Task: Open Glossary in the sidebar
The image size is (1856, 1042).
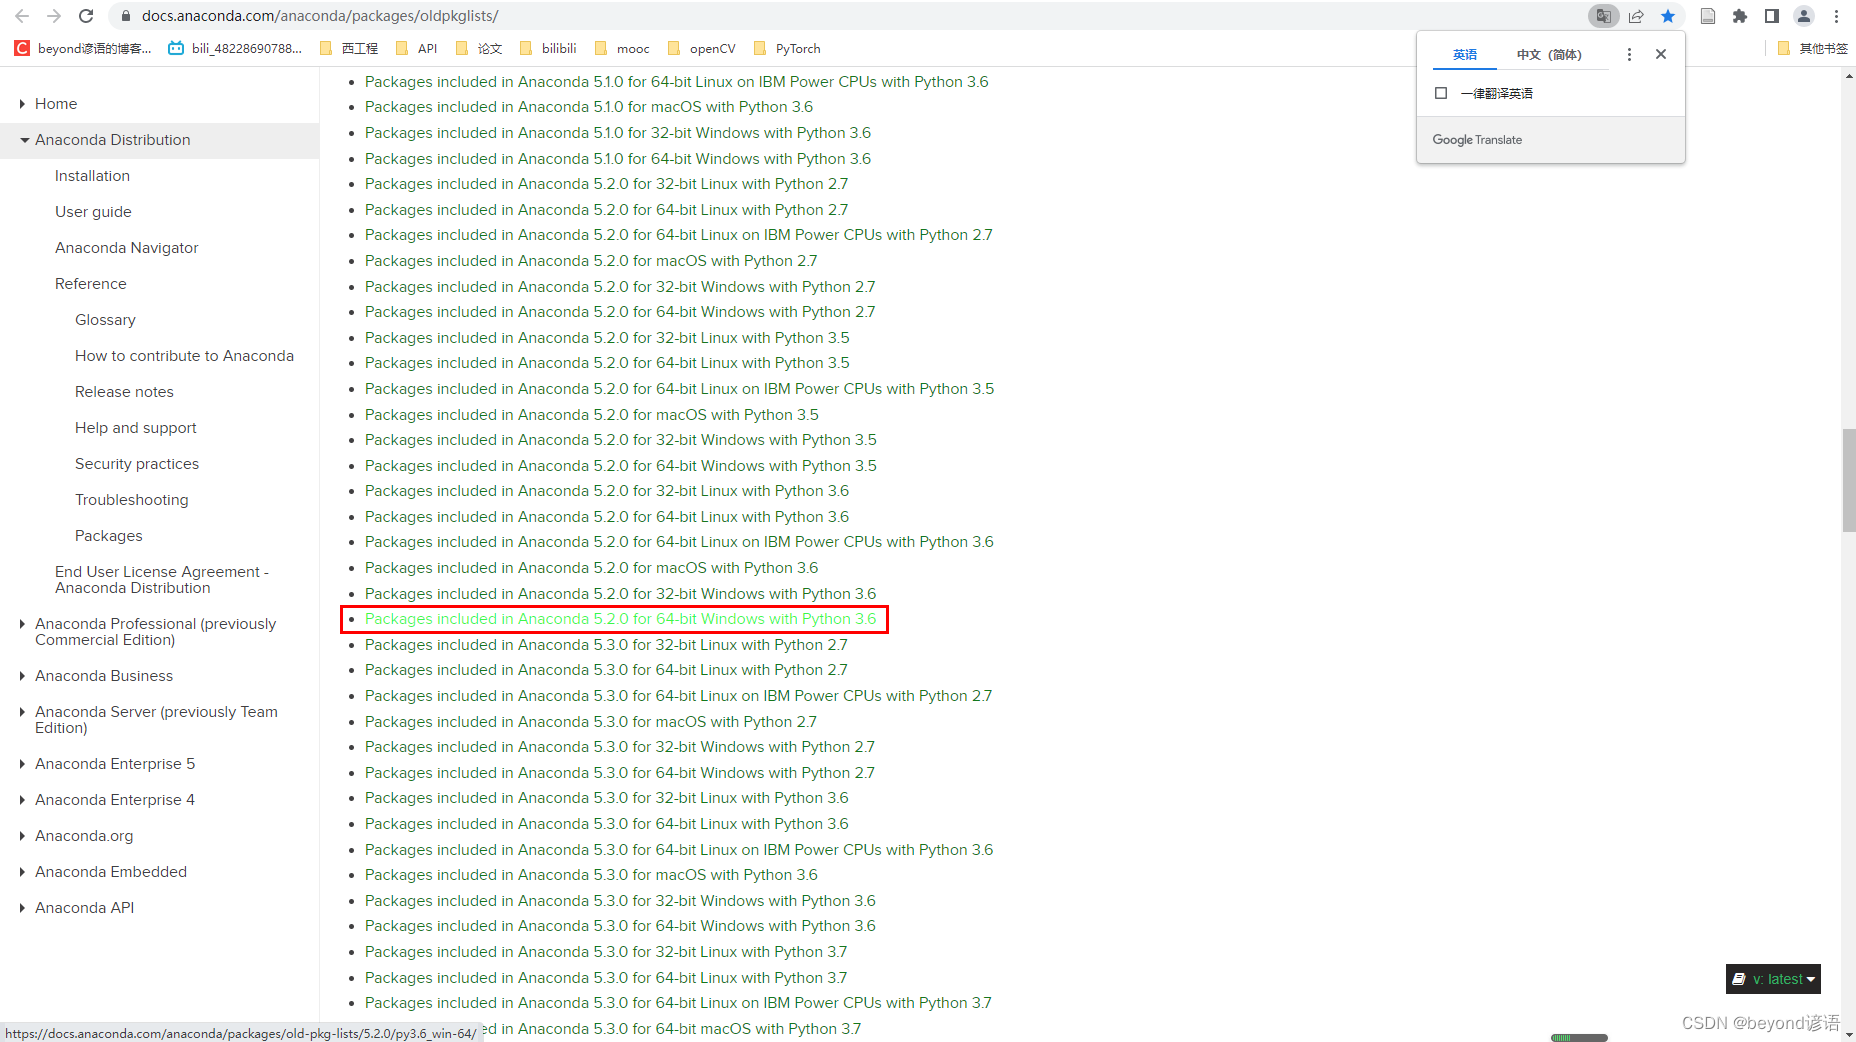Action: coord(105,320)
